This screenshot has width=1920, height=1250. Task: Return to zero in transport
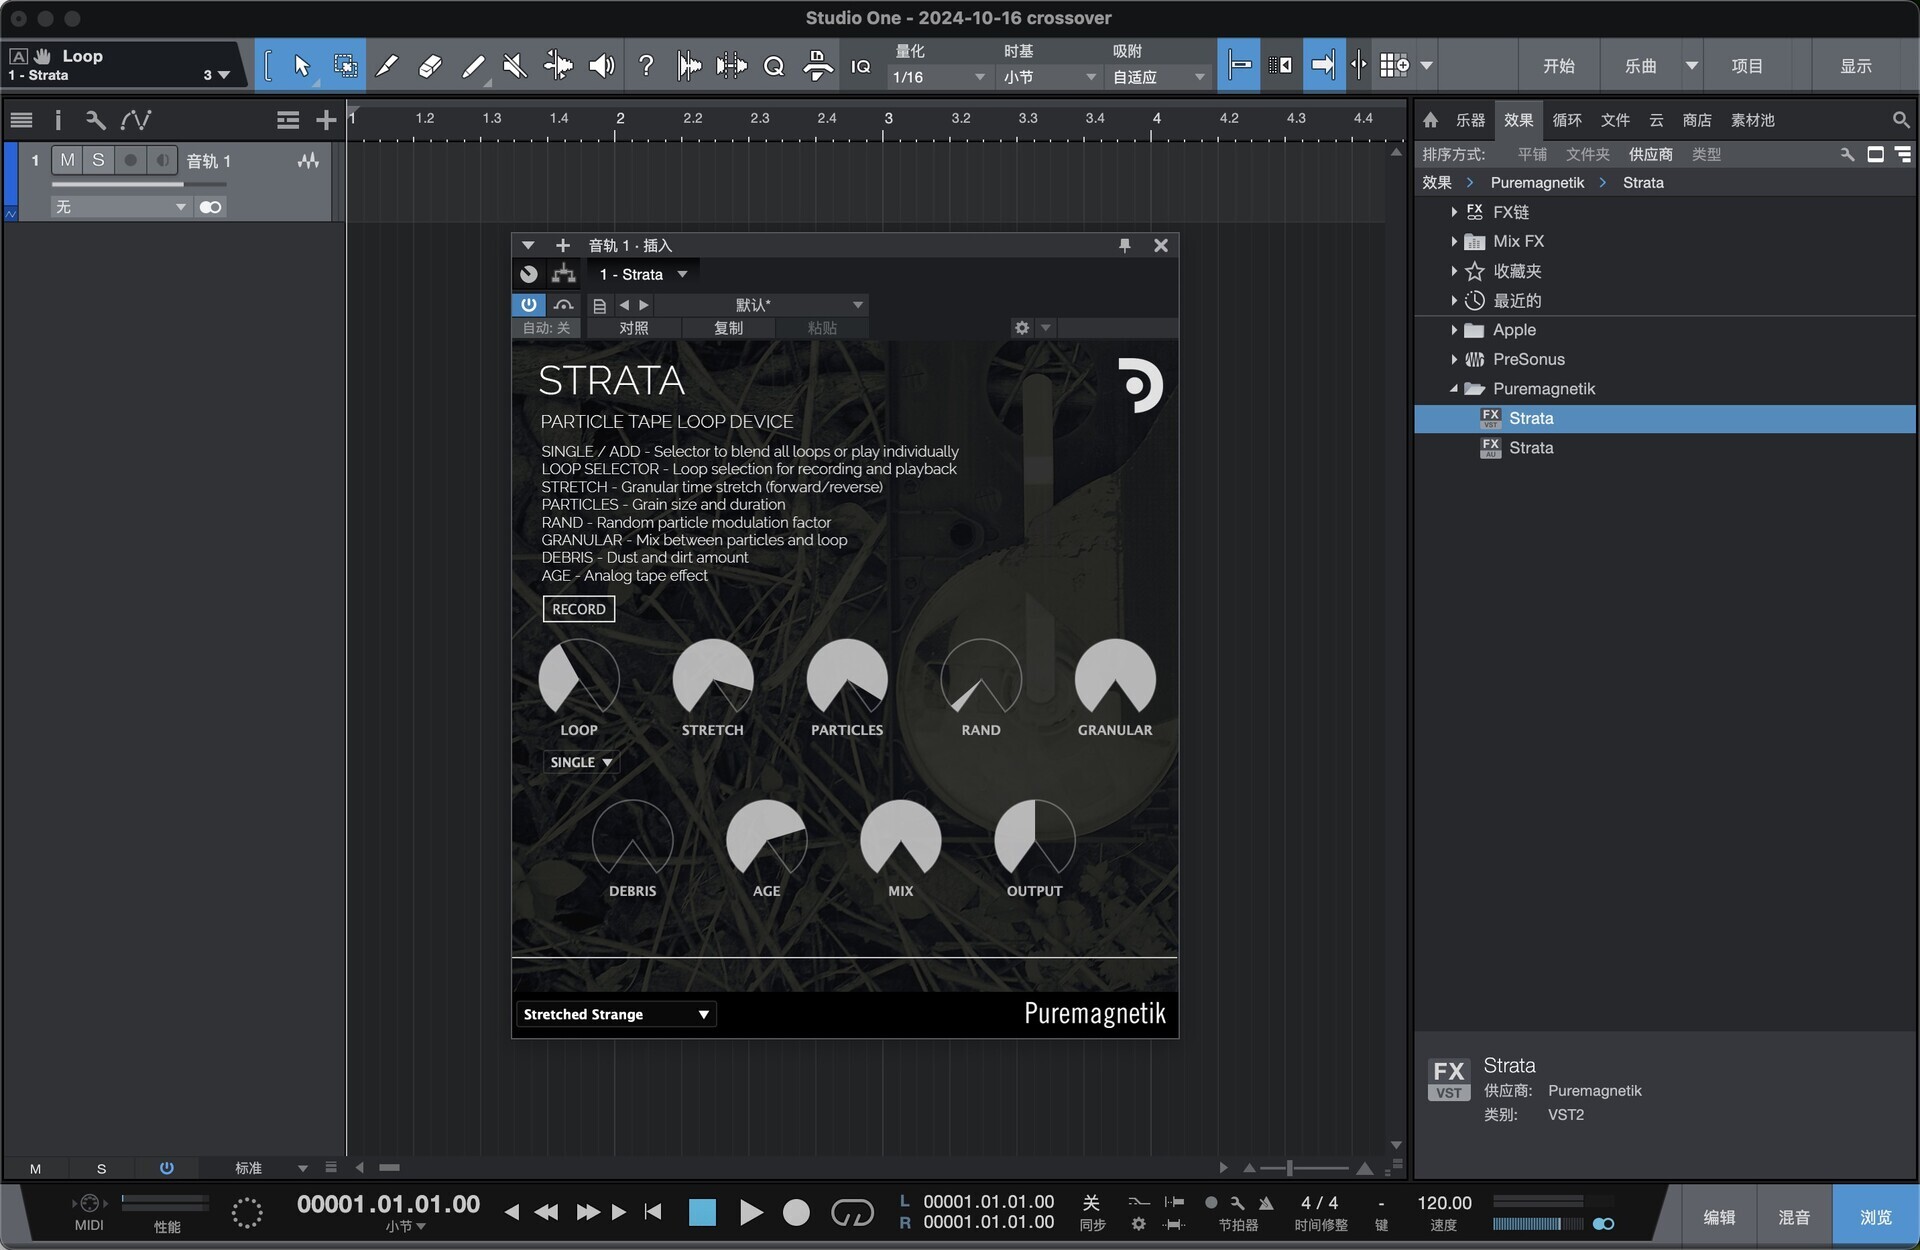[x=653, y=1212]
